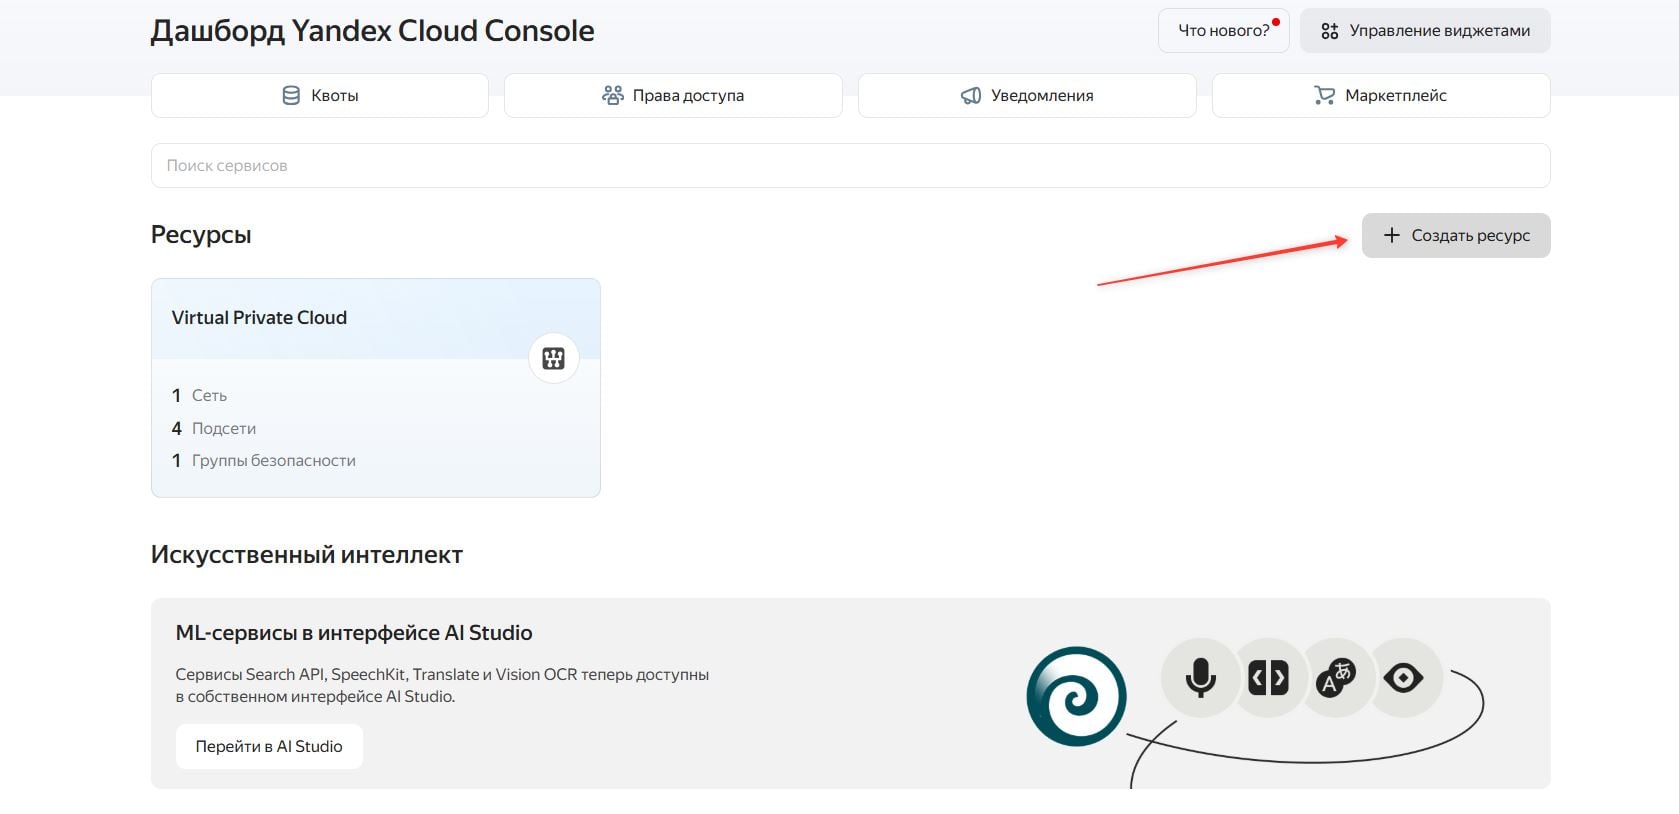
Task: Open the Уведомления notifications page
Action: (1027, 96)
